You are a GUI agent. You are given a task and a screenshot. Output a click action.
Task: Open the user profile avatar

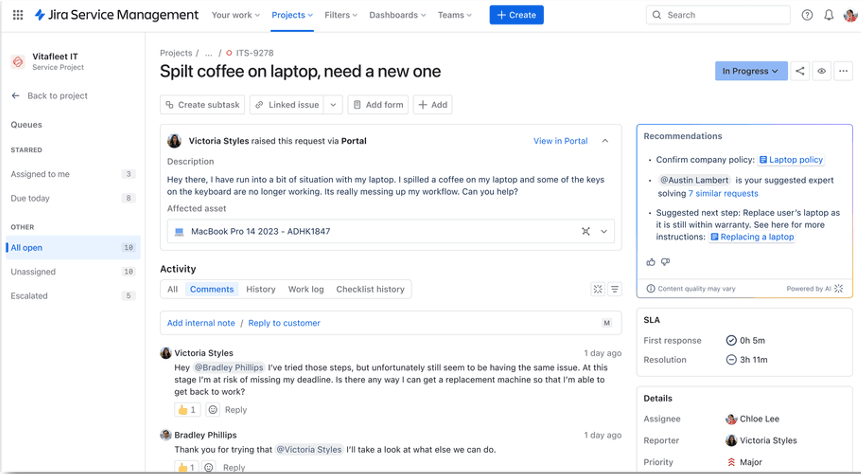tap(850, 15)
